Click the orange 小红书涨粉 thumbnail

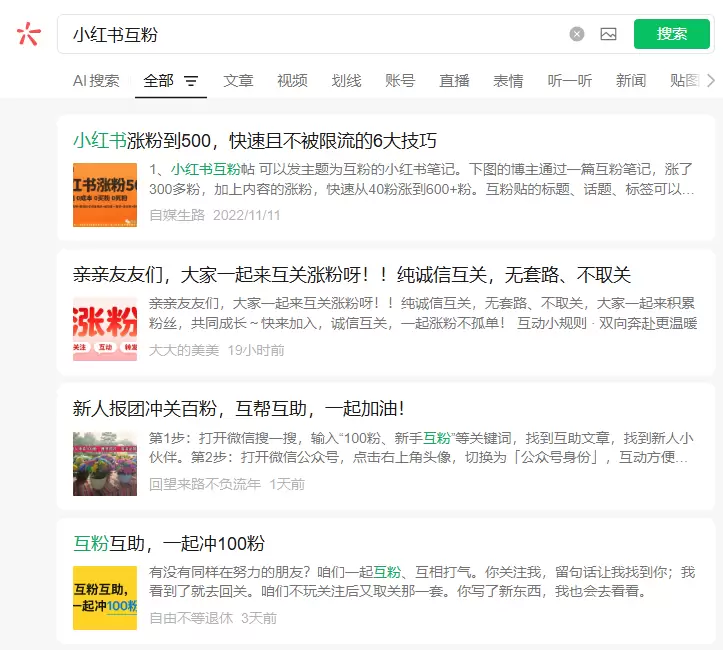105,195
